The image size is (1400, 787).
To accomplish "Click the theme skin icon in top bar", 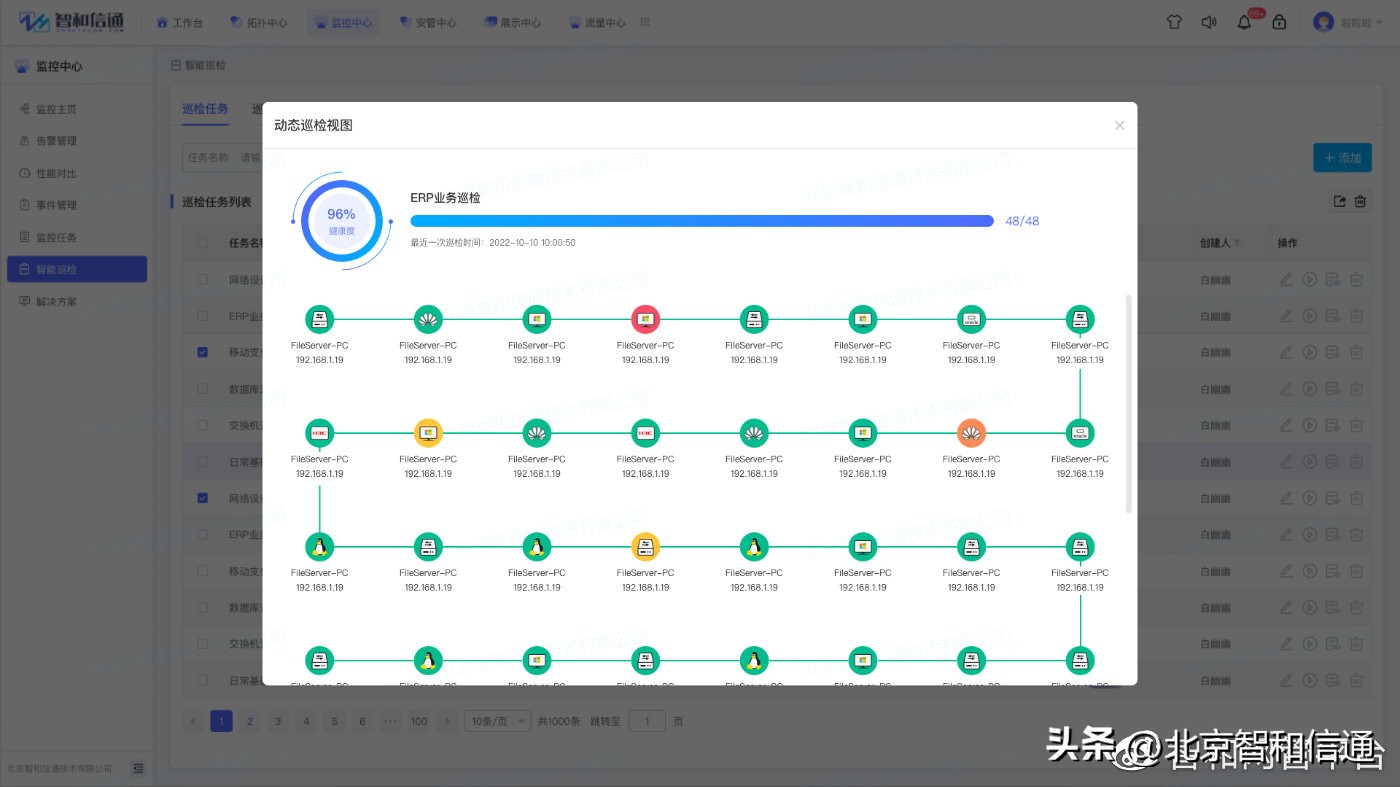I will (x=1173, y=20).
